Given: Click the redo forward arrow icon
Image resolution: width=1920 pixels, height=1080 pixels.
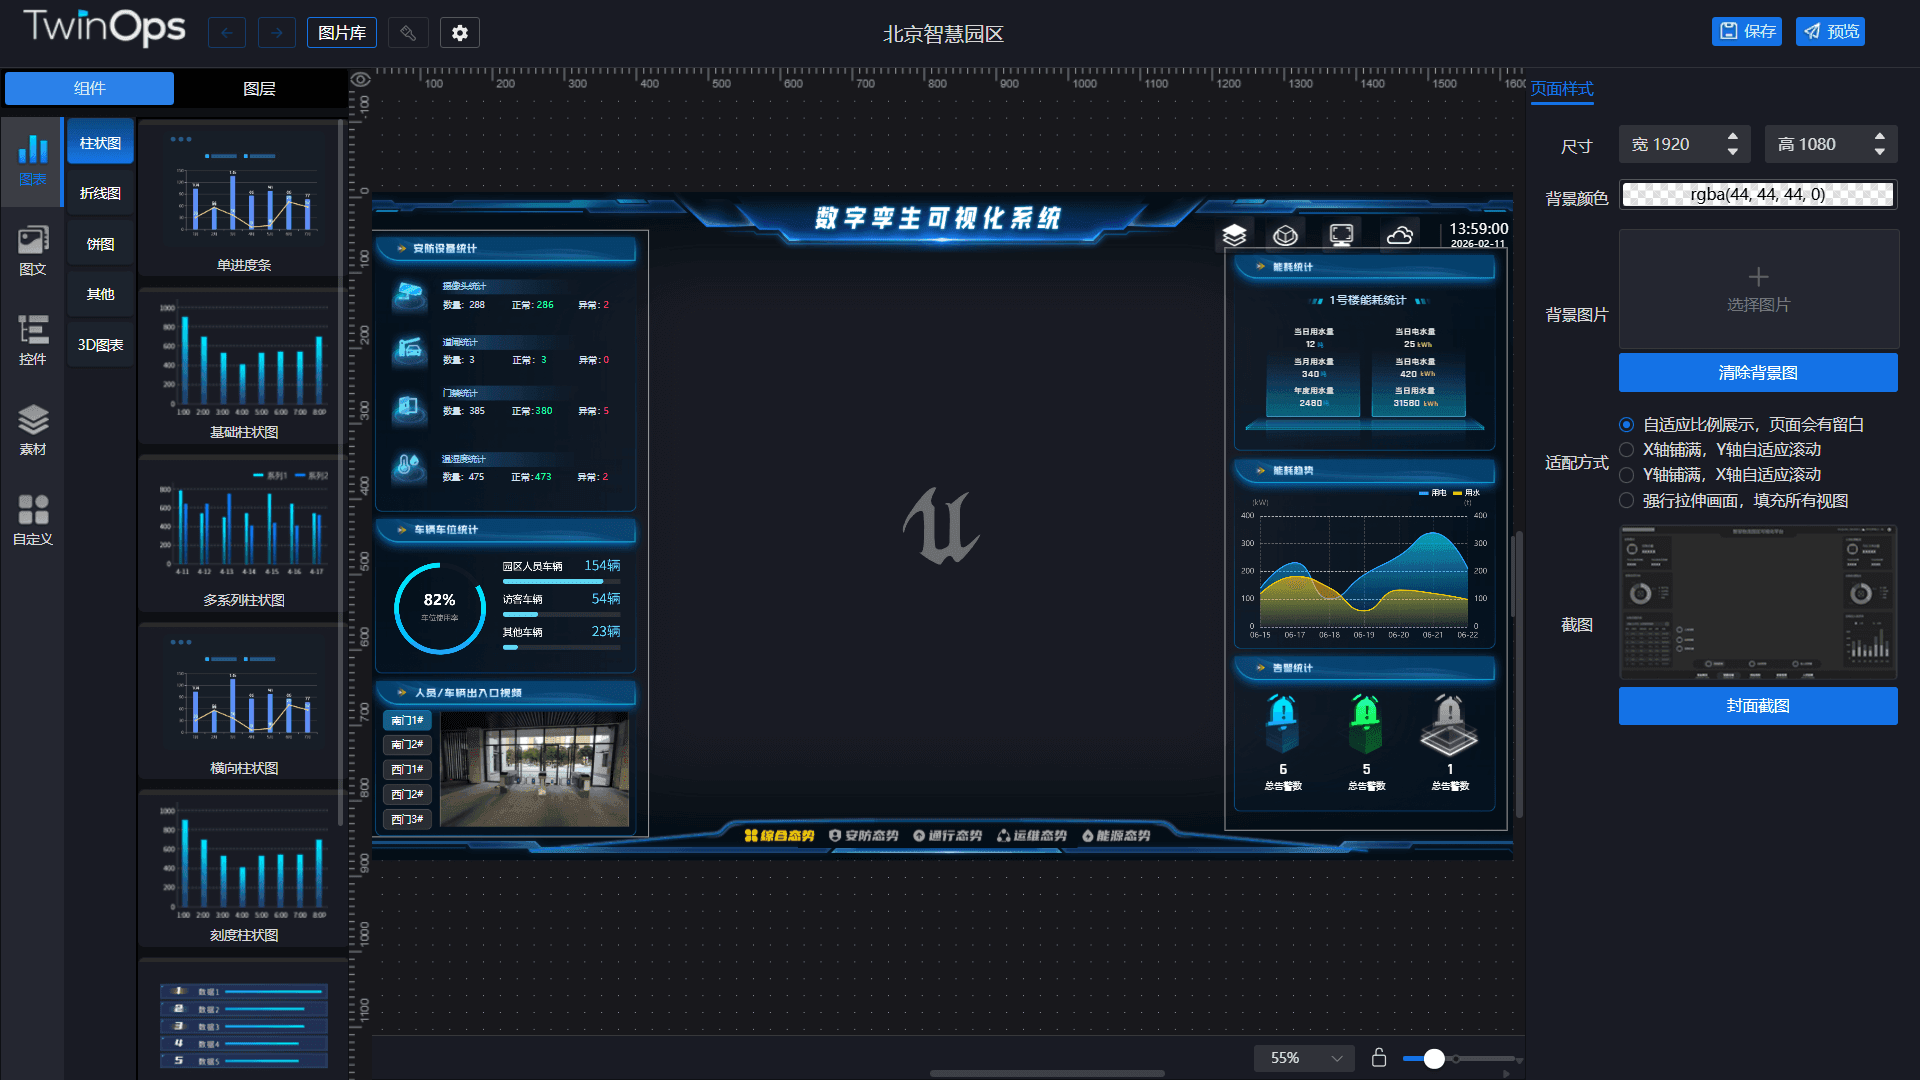Looking at the screenshot, I should pos(277,33).
